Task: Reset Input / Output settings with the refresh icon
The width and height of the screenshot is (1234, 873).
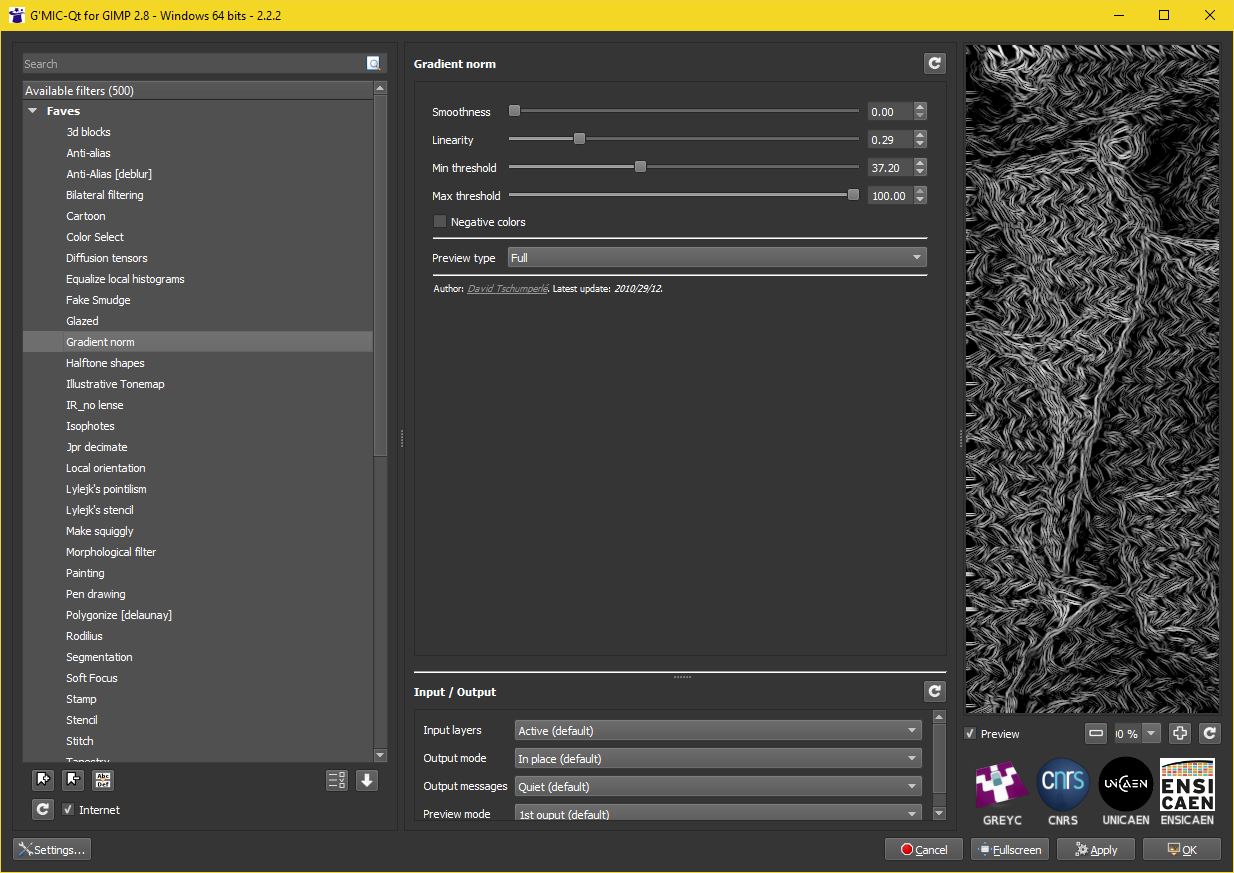Action: tap(934, 691)
